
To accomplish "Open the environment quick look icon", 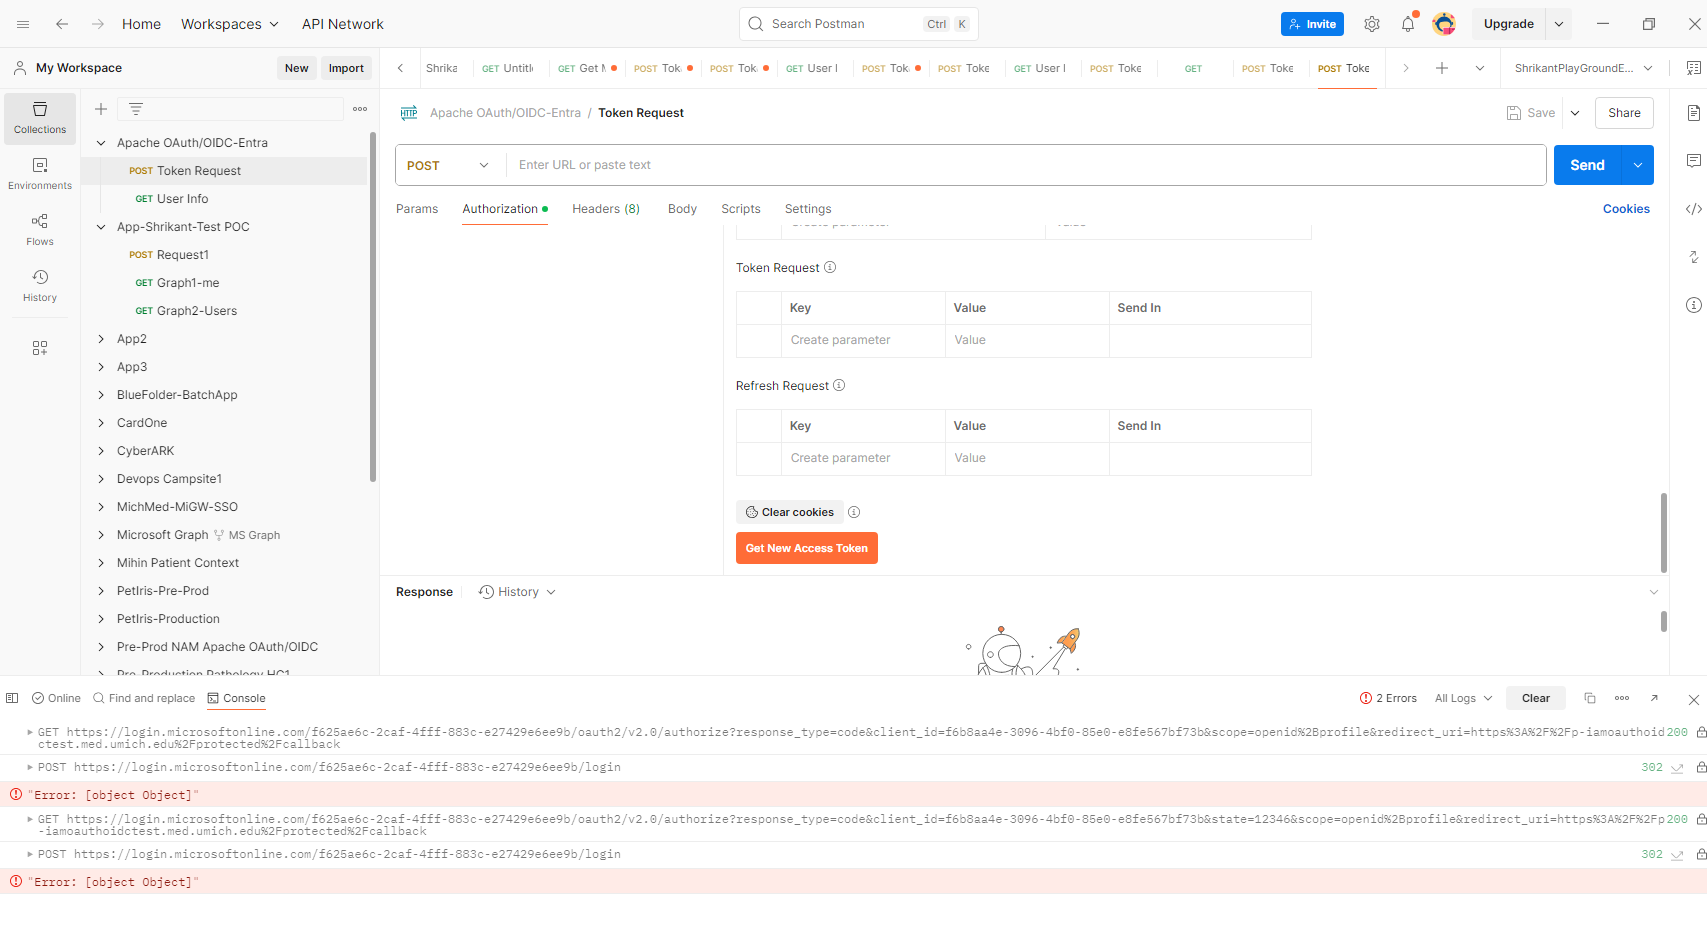I will 1693,68.
